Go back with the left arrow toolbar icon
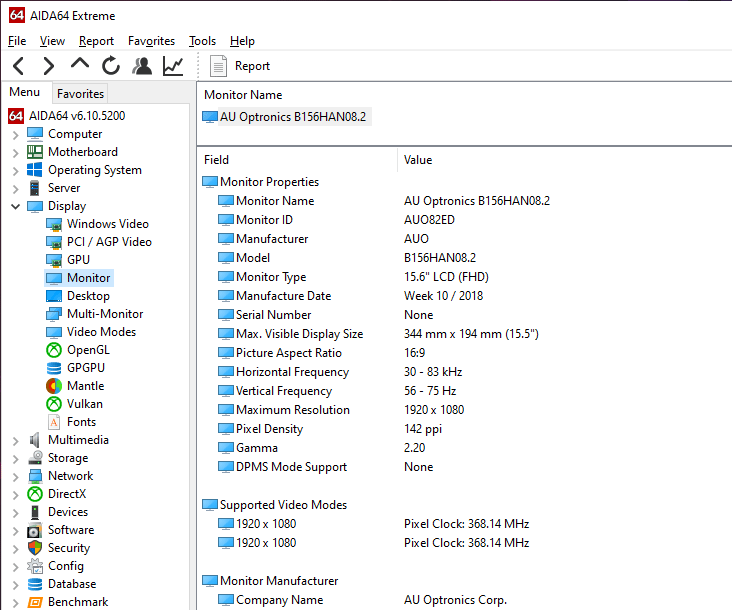The width and height of the screenshot is (732, 610). pos(19,66)
